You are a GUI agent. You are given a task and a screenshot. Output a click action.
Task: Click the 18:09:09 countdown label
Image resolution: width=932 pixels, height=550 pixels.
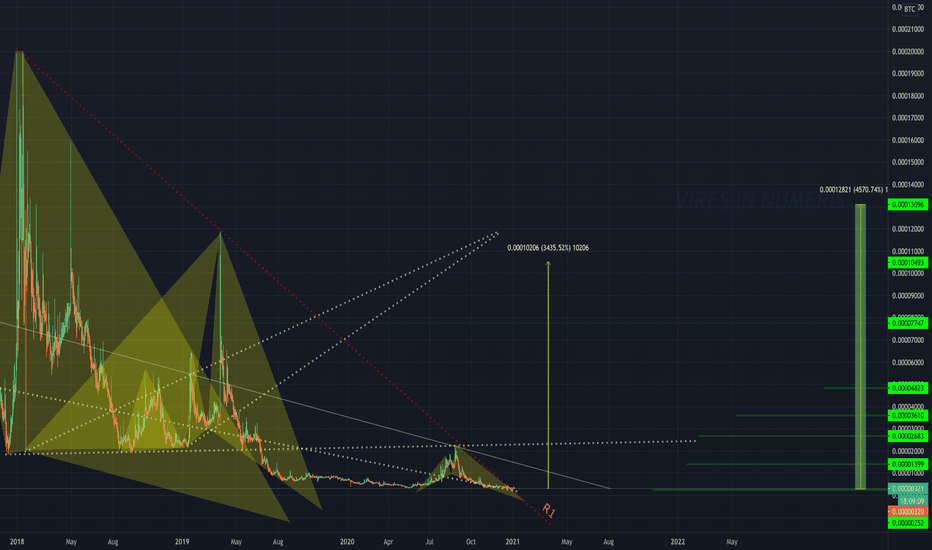pos(910,501)
